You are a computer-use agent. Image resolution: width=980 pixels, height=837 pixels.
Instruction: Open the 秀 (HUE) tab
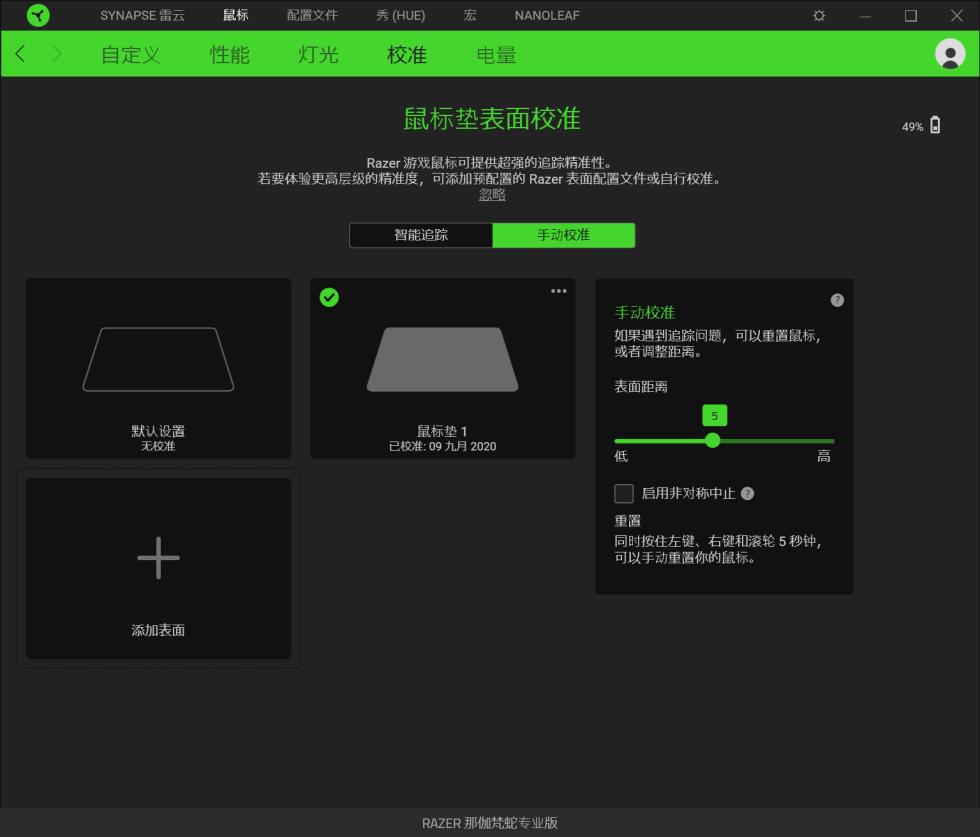[401, 16]
